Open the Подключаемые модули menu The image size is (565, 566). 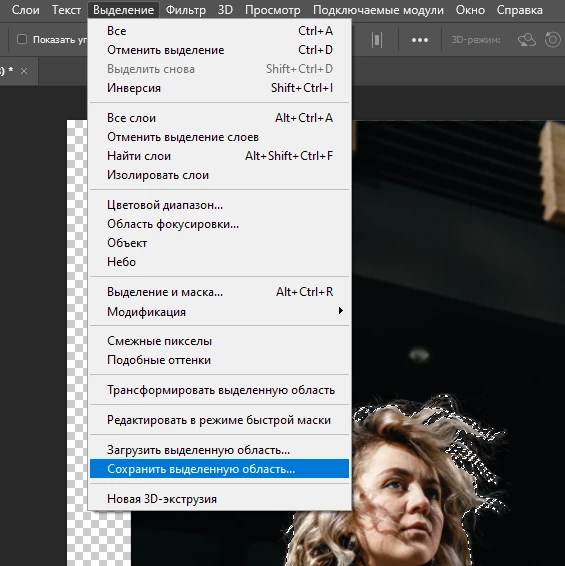pyautogui.click(x=378, y=10)
